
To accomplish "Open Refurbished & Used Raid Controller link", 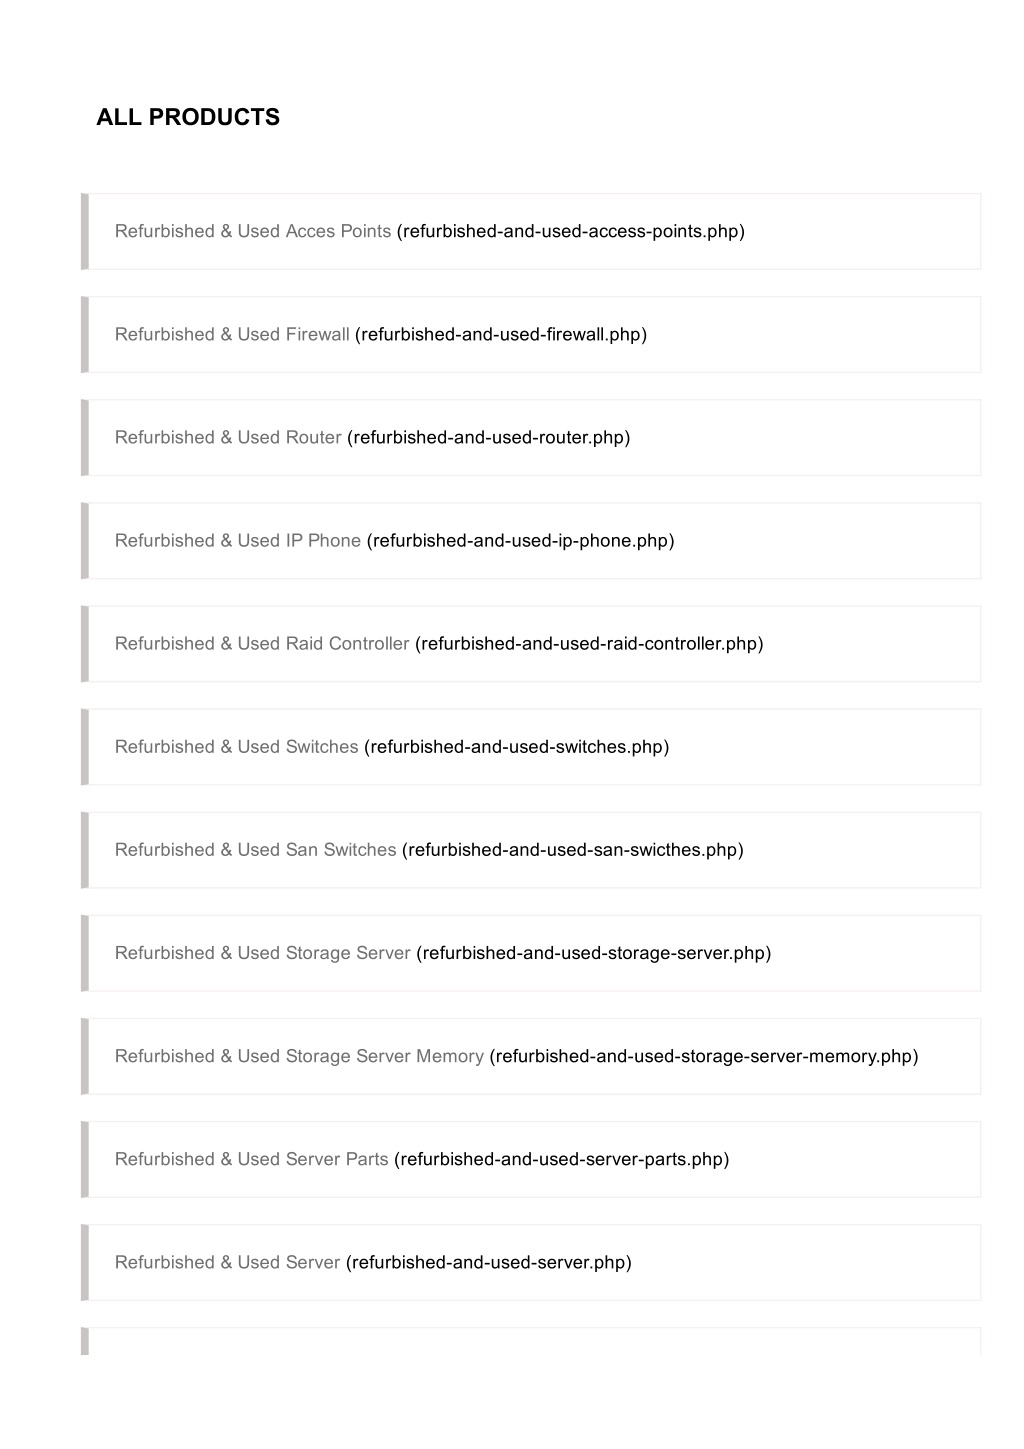I will (x=262, y=643).
